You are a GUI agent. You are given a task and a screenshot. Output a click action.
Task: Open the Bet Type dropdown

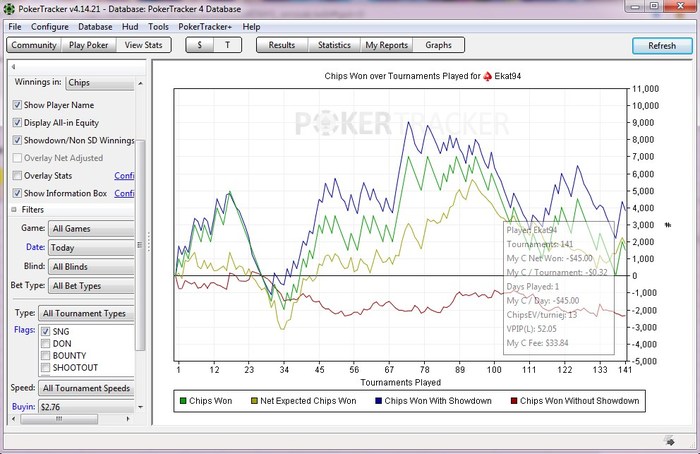pos(91,286)
